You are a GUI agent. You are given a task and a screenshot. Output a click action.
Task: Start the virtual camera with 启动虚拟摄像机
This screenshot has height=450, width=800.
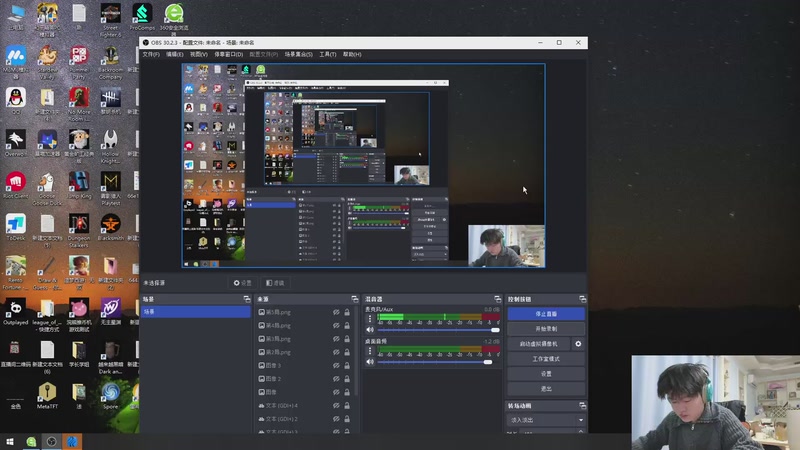click(539, 344)
